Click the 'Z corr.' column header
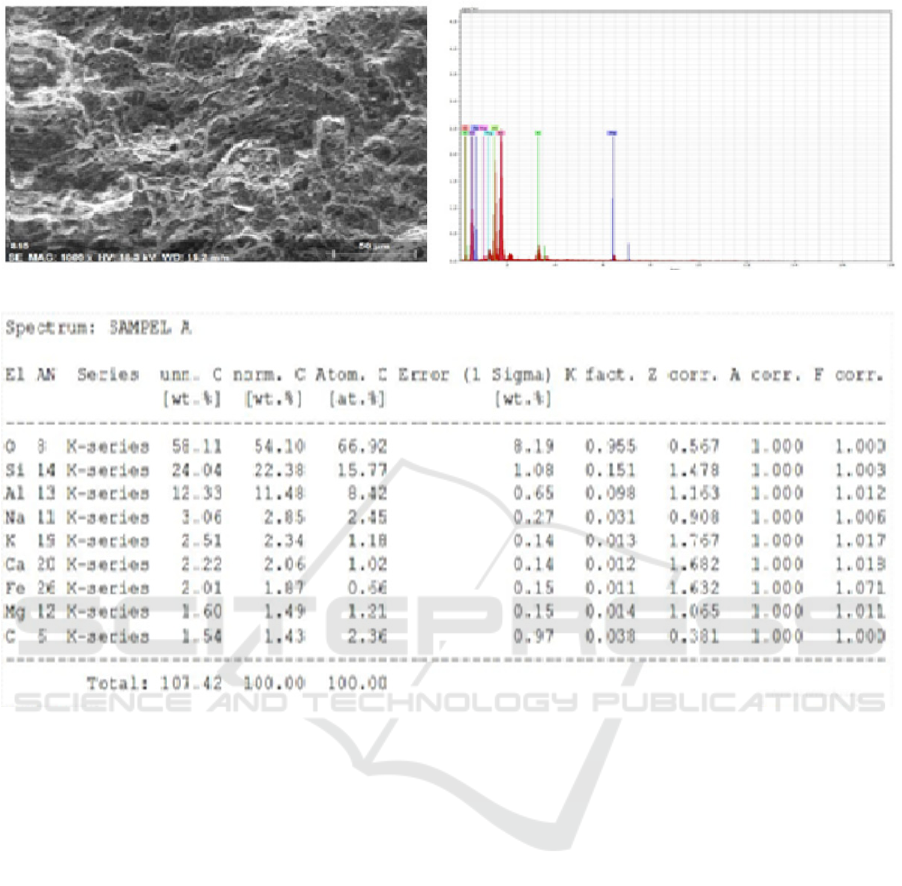The image size is (902, 886). [x=689, y=376]
